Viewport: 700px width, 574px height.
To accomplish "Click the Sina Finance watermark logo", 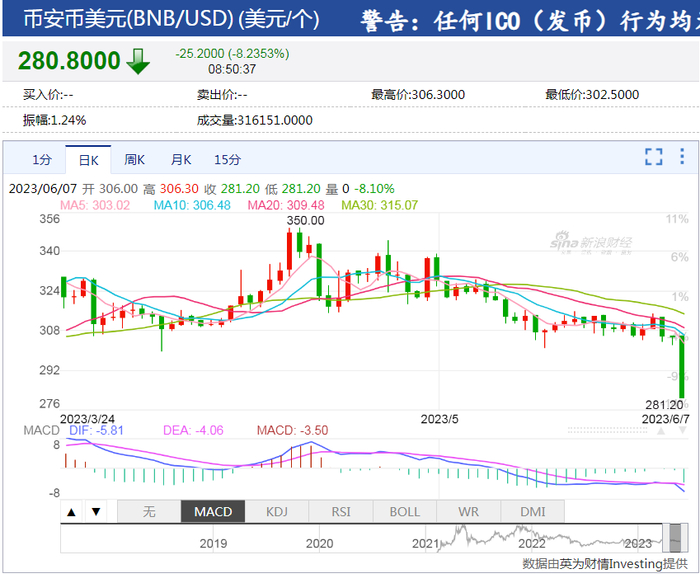I will (591, 242).
